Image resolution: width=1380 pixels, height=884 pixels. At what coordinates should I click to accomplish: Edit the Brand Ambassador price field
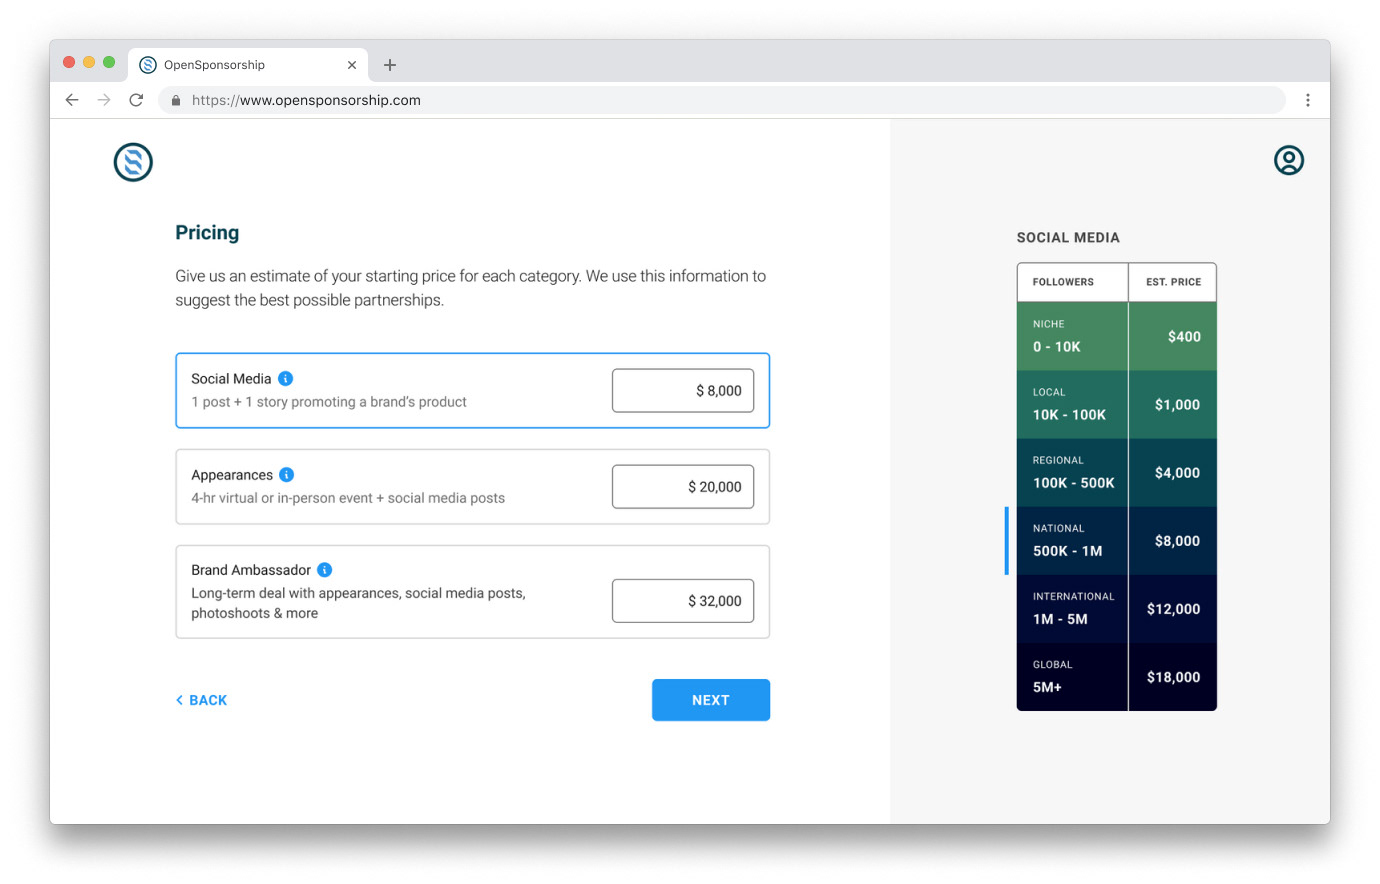click(x=683, y=601)
